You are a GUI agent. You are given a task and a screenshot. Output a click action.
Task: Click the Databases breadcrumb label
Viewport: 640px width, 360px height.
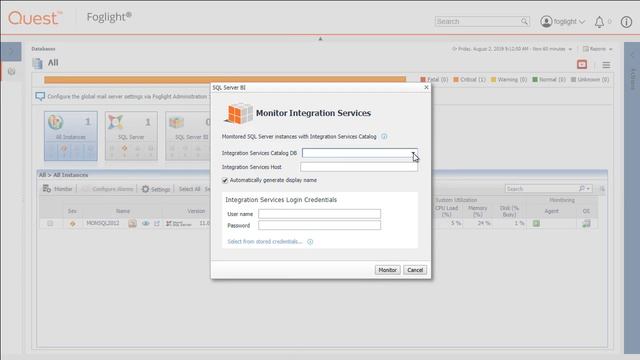coord(43,49)
